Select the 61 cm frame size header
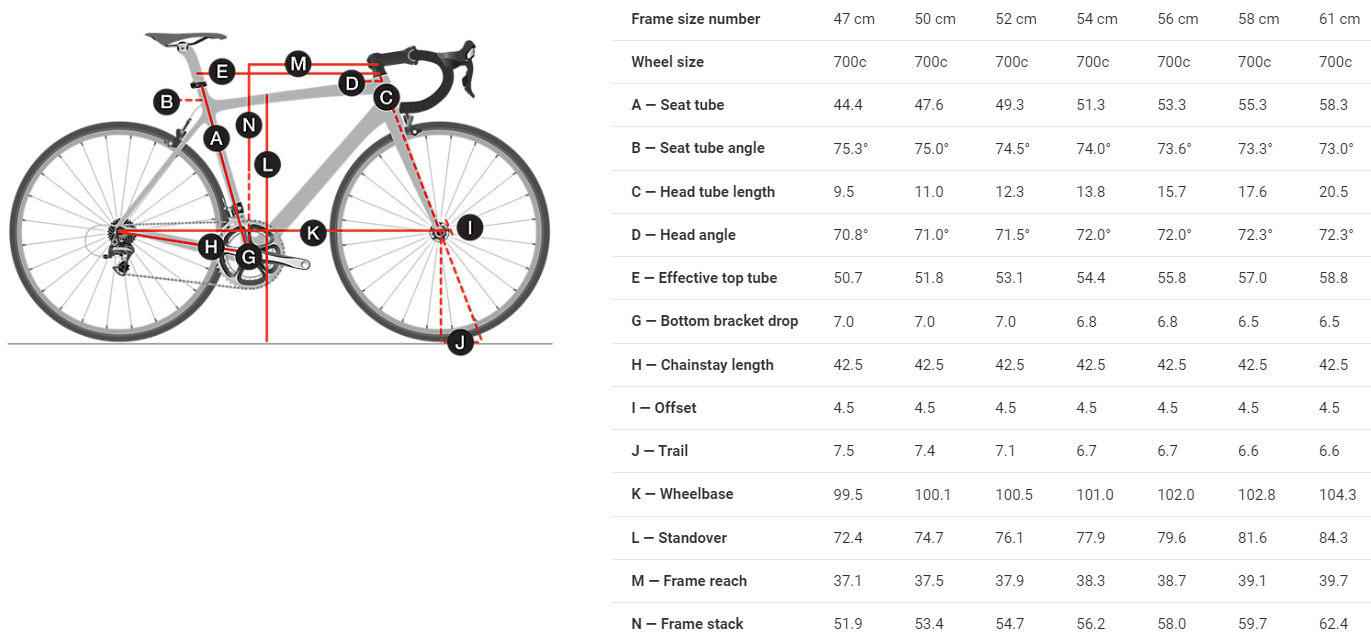The height and width of the screenshot is (643, 1371). coord(1340,19)
